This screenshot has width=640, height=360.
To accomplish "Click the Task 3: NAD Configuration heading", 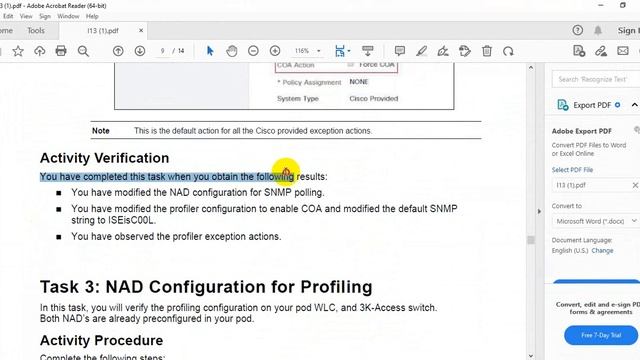I will pos(206,287).
